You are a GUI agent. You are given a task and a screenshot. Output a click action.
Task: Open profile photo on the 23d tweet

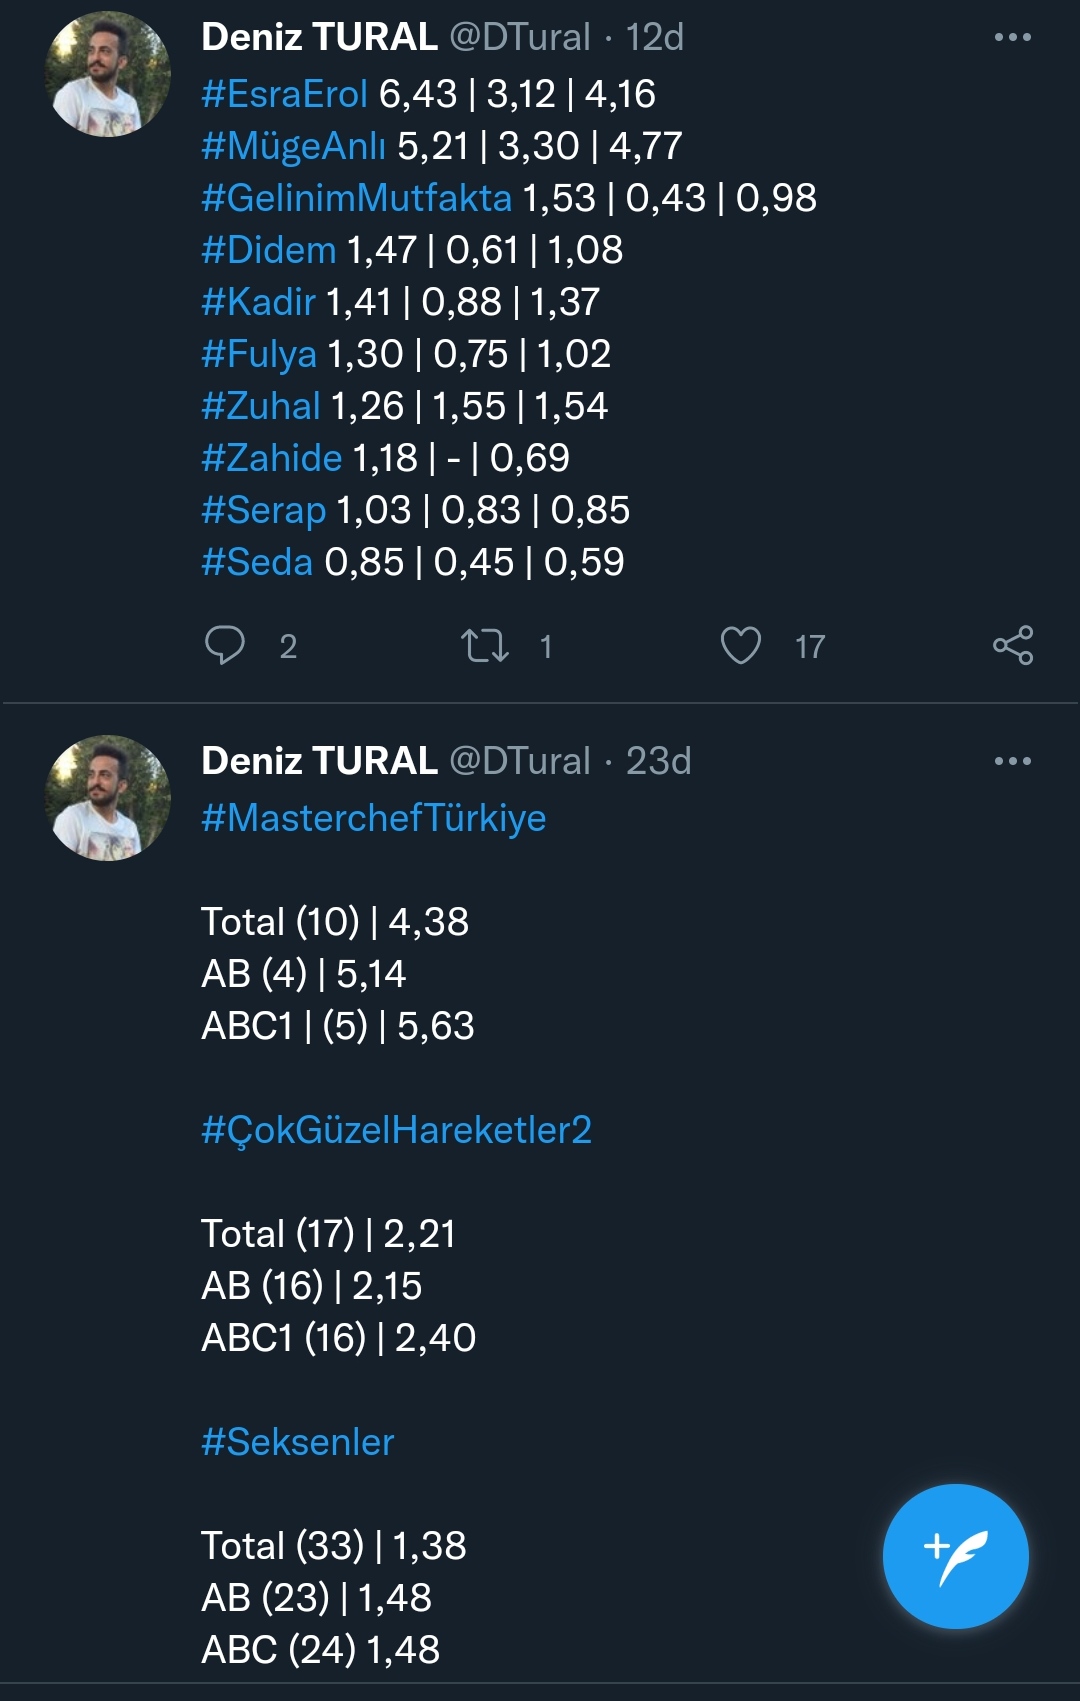point(108,798)
